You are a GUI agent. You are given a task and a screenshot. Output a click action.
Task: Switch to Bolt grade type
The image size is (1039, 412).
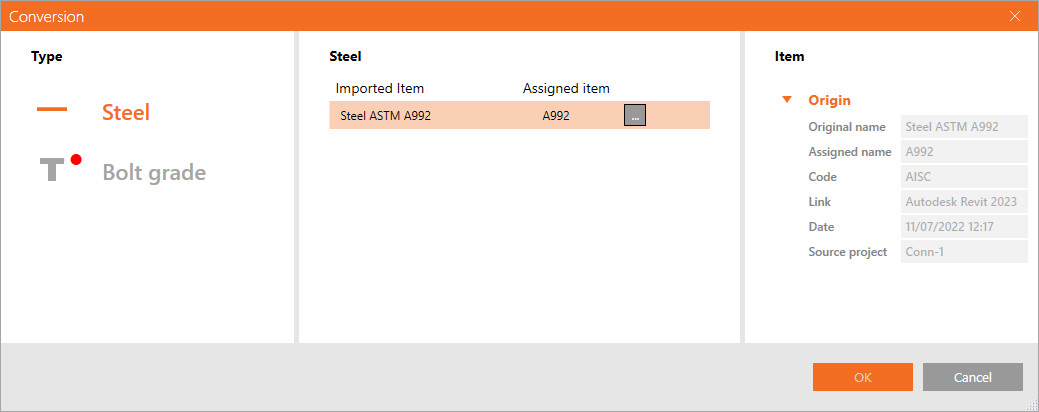click(154, 172)
